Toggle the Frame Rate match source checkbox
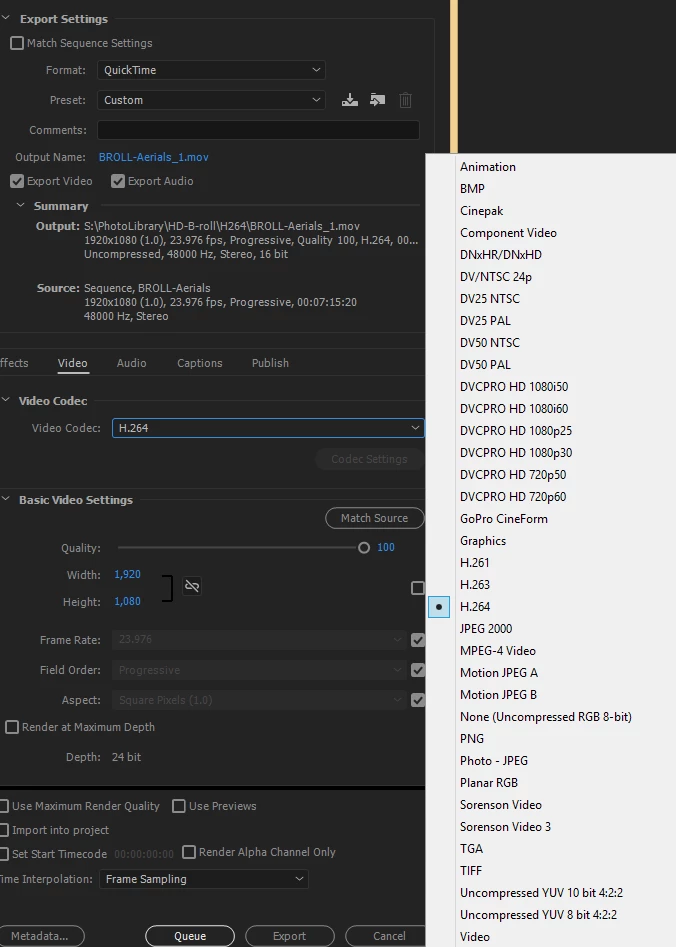This screenshot has height=947, width=676. click(x=417, y=640)
